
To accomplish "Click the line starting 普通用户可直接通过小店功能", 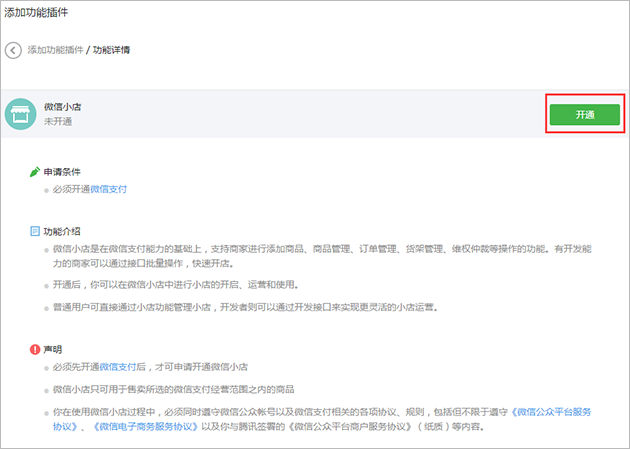I will click(245, 308).
